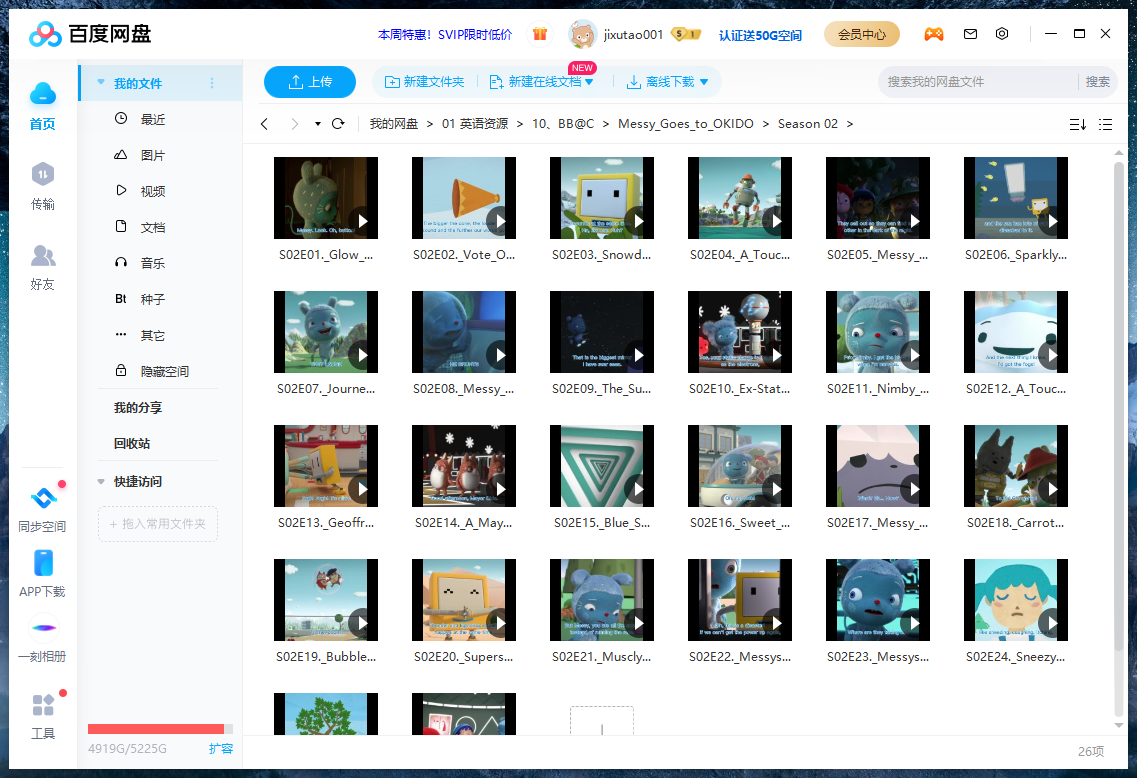
Task: Navigate to 我的网盘 breadcrumb
Action: tap(394, 124)
